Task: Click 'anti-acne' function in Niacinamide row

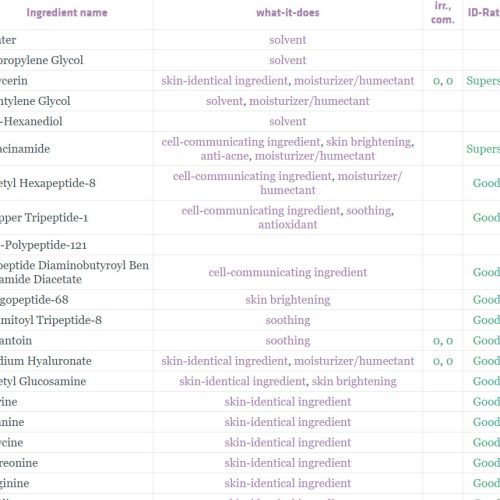Action: click(x=225, y=156)
